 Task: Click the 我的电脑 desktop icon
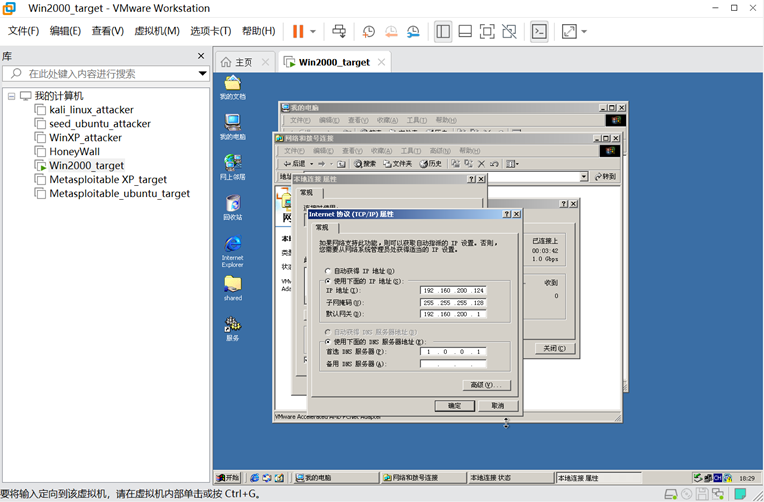[232, 127]
